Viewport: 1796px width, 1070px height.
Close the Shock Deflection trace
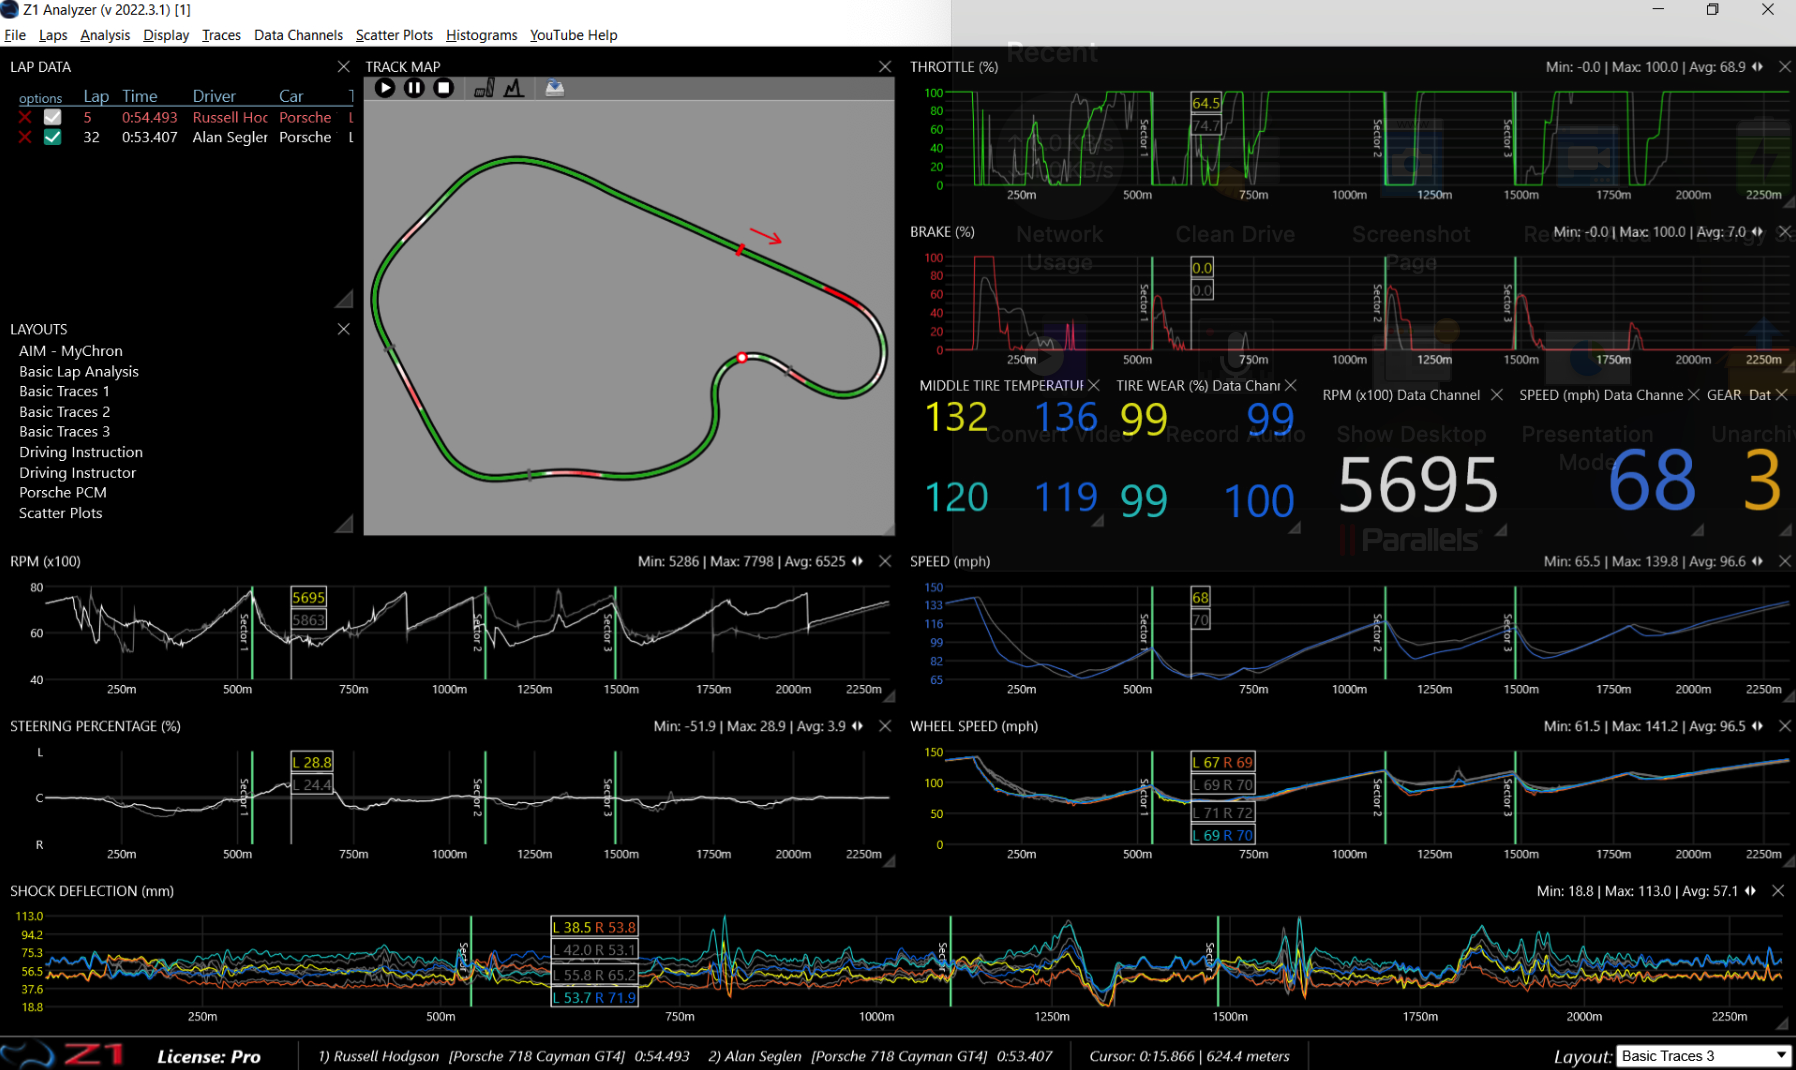1778,890
